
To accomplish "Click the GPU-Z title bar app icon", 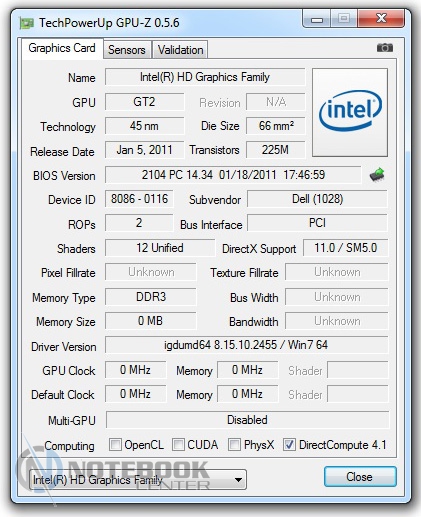I will pyautogui.click(x=27, y=23).
